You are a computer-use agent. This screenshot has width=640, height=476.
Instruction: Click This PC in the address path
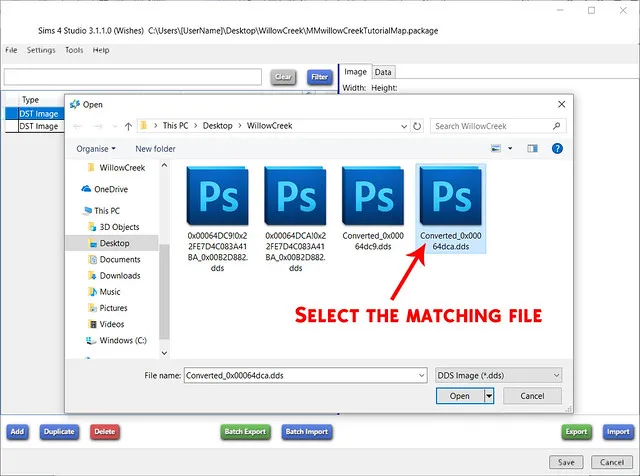click(176, 126)
